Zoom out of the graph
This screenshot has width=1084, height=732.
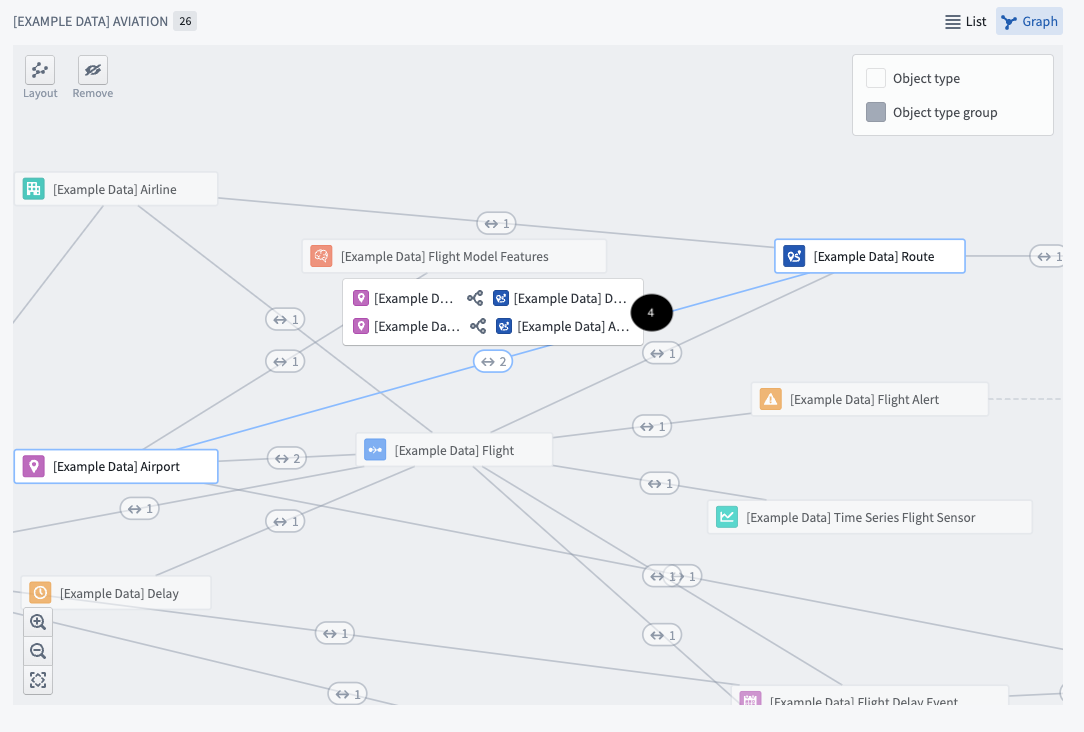point(38,651)
